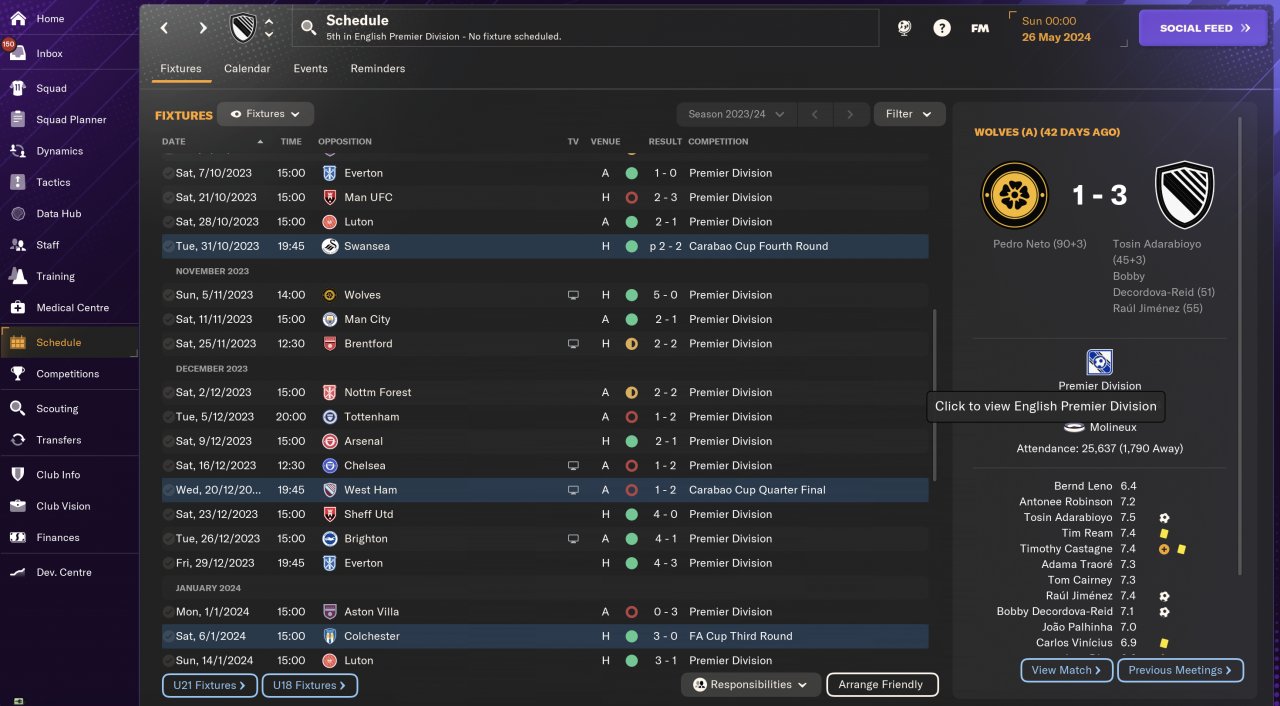This screenshot has height=706, width=1280.
Task: Open the Fixtures view dropdown
Action: pos(266,114)
